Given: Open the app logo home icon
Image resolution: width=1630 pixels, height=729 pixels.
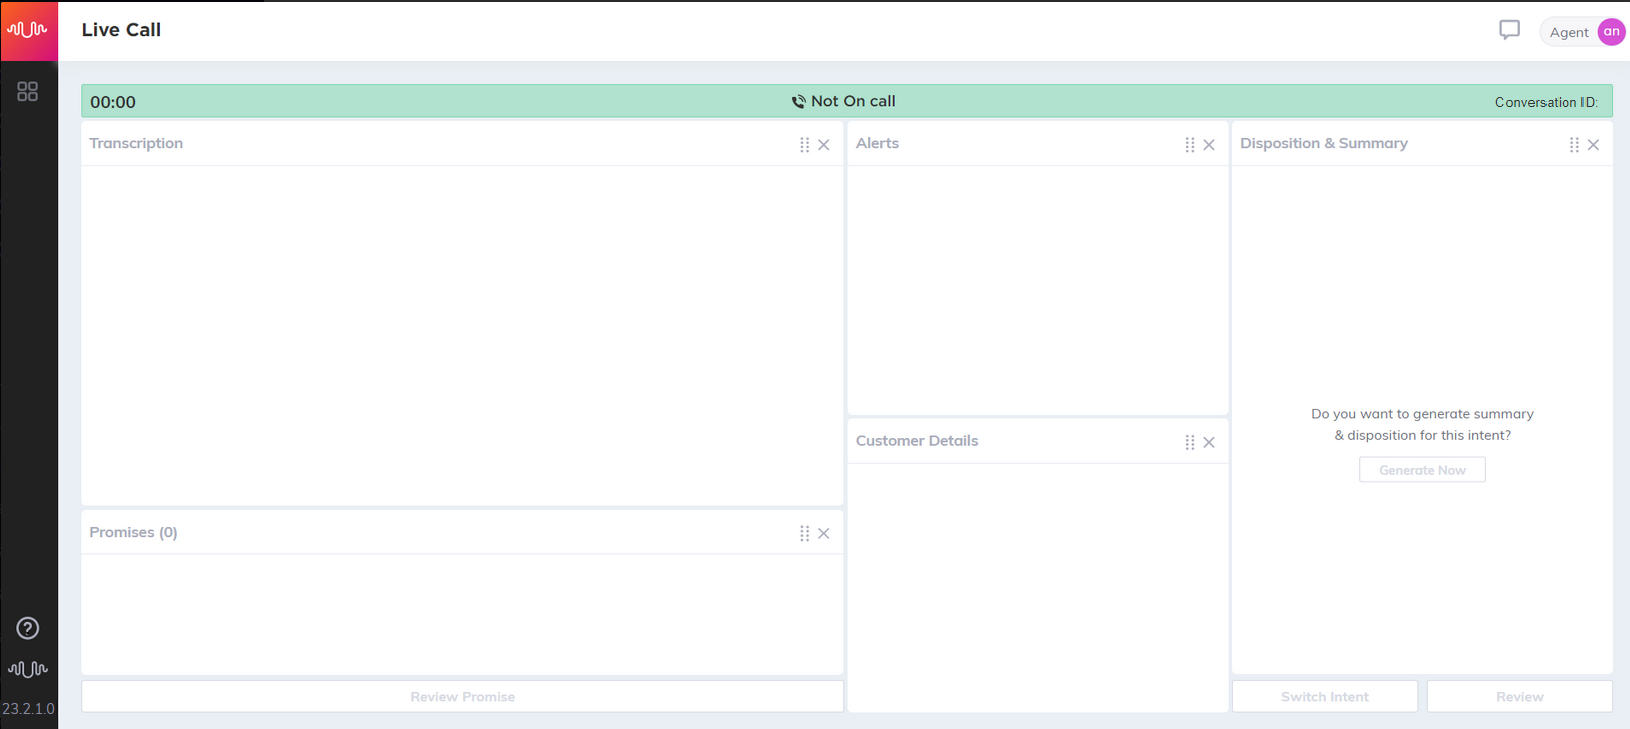Looking at the screenshot, I should pos(28,30).
